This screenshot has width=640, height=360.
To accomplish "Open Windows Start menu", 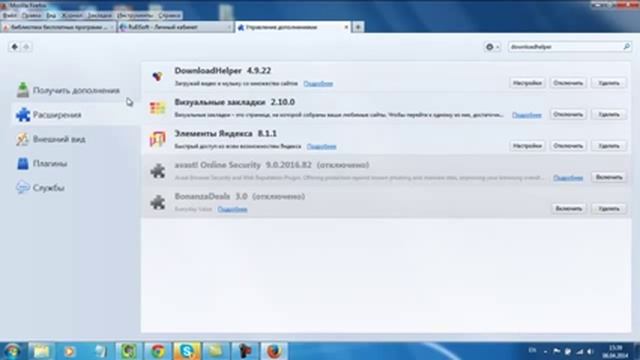I will (x=12, y=351).
